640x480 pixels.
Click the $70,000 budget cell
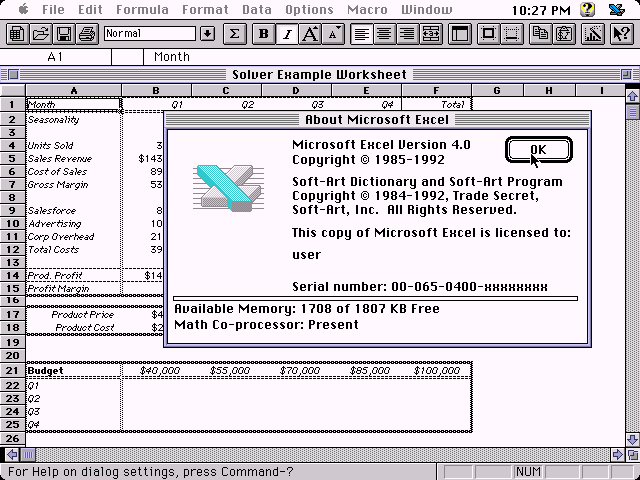point(296,371)
